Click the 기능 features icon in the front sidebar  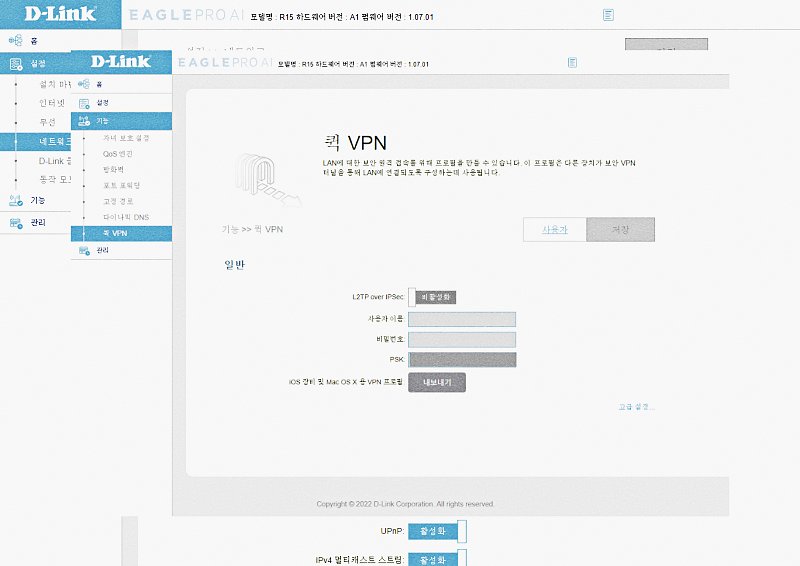[x=84, y=121]
